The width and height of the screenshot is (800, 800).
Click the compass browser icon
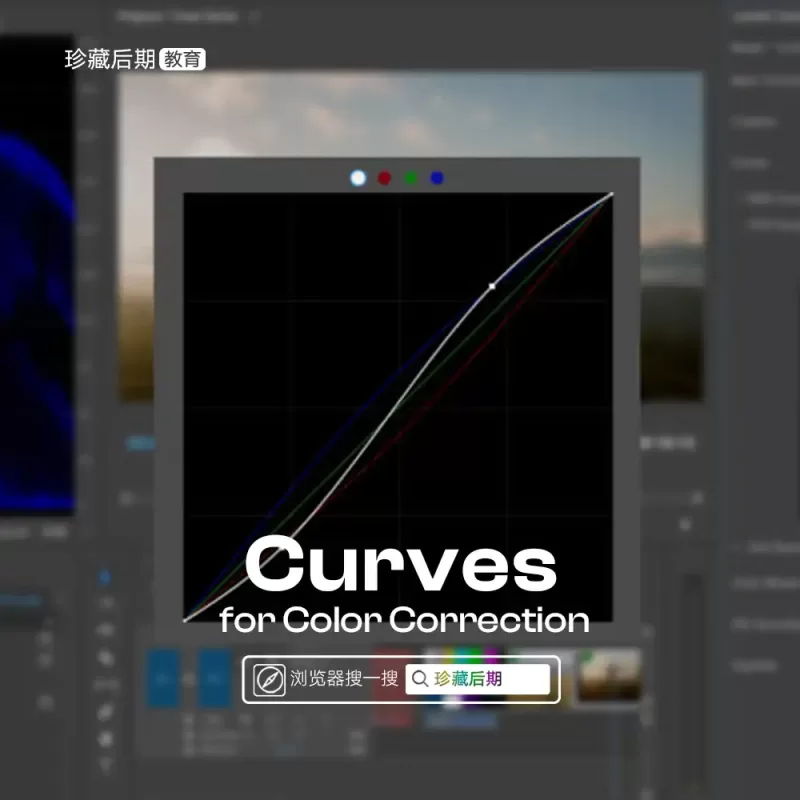click(x=269, y=679)
